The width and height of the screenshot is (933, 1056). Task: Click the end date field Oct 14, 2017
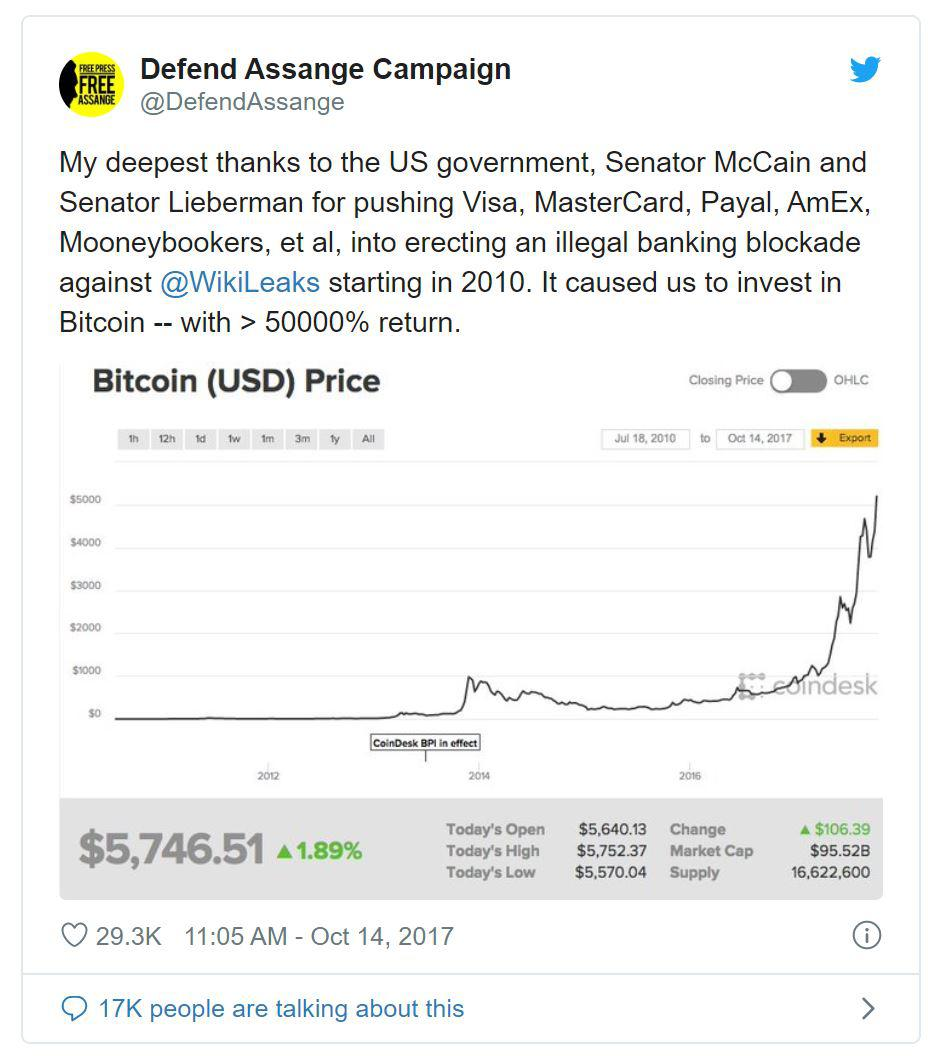pyautogui.click(x=760, y=438)
